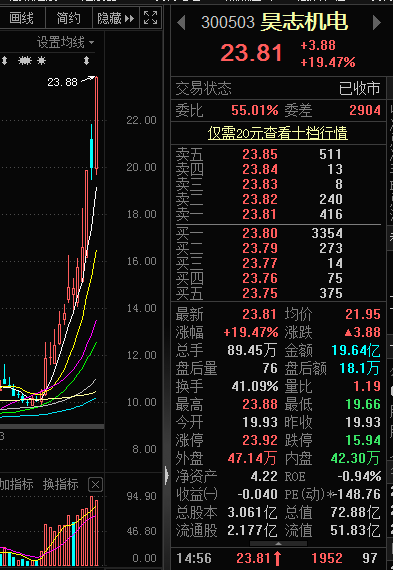Image resolution: width=393 pixels, height=570 pixels.
Task: Select 买三 price 23.77
Action: pos(260,263)
